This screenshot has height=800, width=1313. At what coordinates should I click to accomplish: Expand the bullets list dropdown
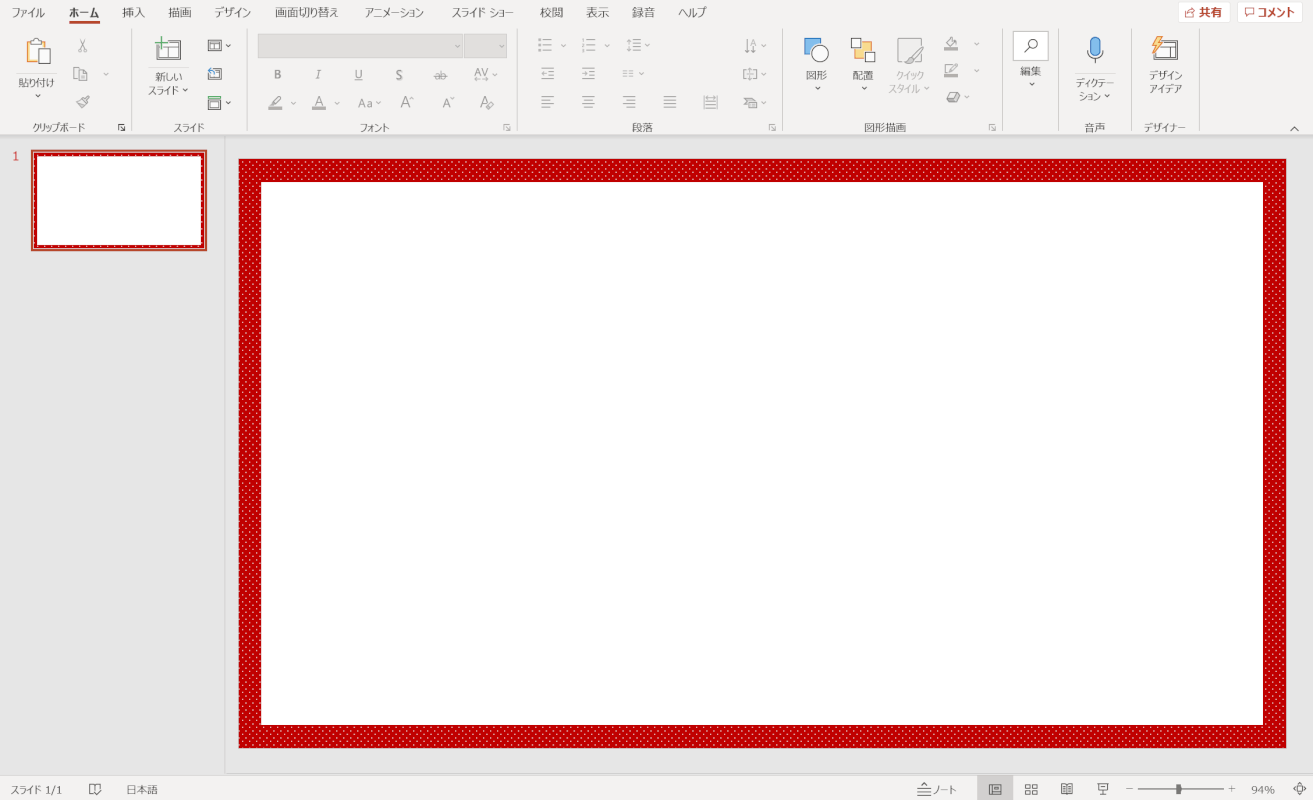point(563,46)
